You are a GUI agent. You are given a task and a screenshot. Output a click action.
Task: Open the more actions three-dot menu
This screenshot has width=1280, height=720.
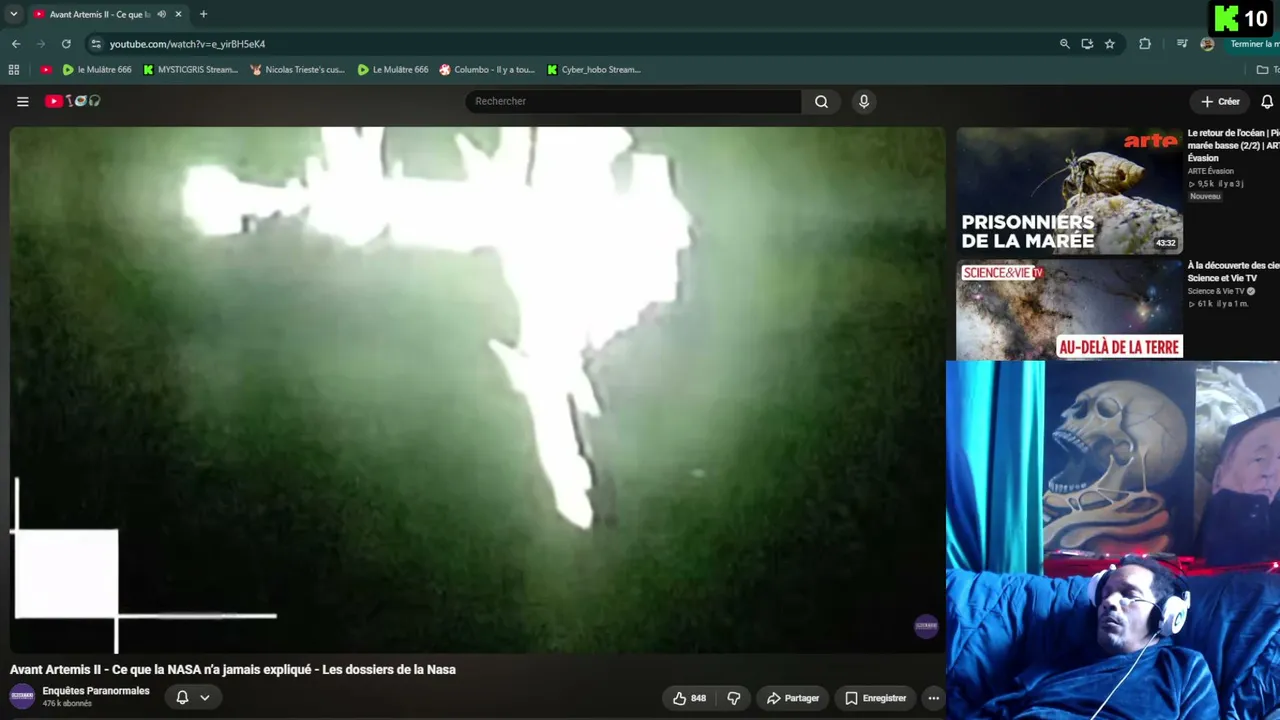(x=933, y=698)
